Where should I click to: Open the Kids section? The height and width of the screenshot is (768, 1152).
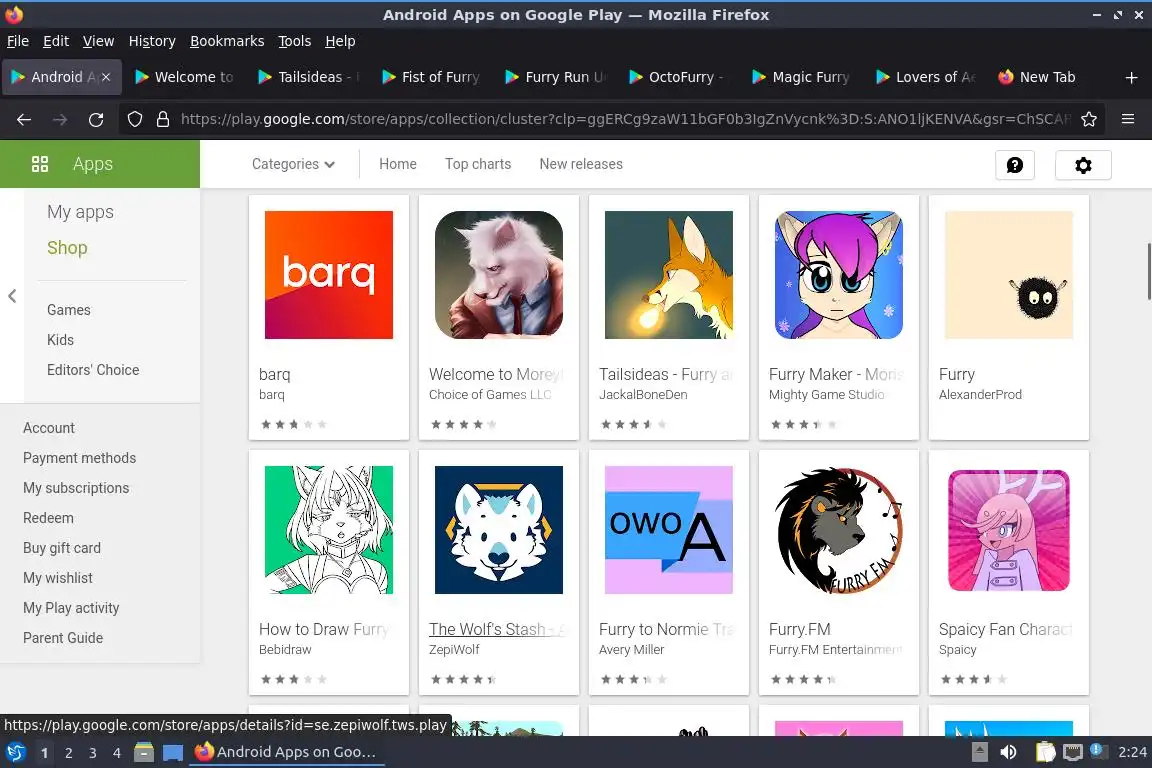(60, 340)
